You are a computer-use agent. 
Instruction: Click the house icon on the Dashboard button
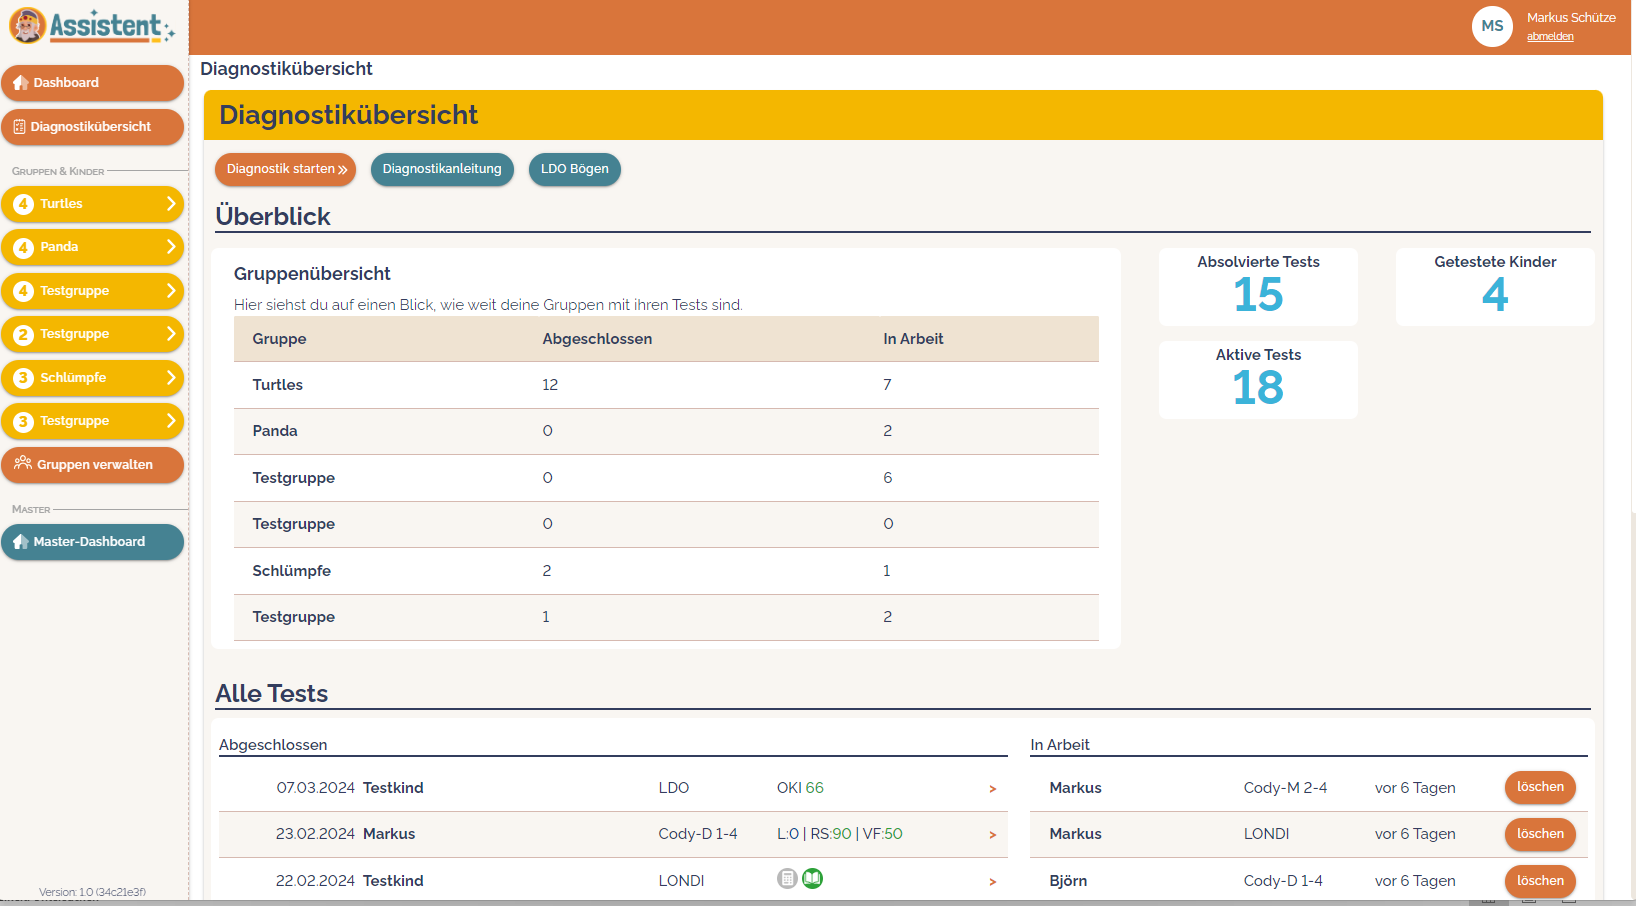21,83
